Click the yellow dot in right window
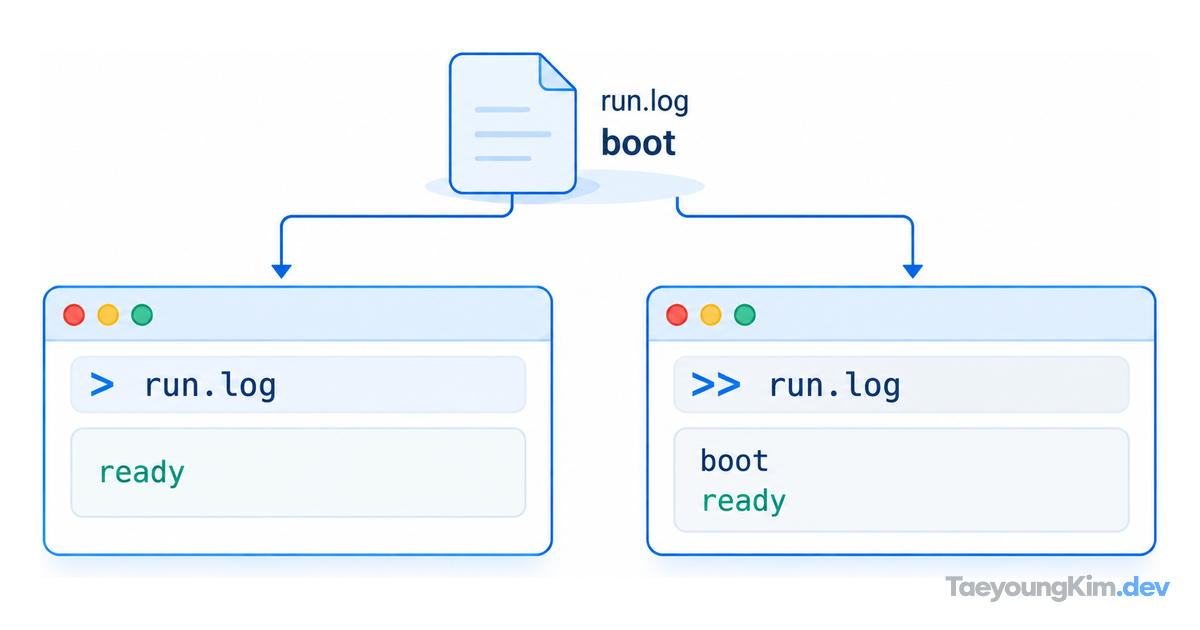Screen dimensions: 1200x630 [x=711, y=315]
